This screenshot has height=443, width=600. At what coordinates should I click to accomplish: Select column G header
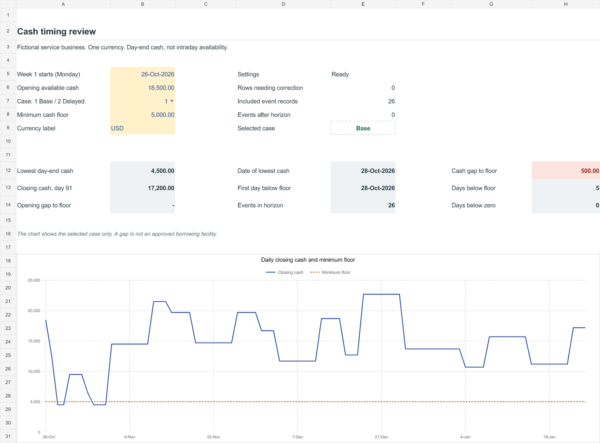491,4
